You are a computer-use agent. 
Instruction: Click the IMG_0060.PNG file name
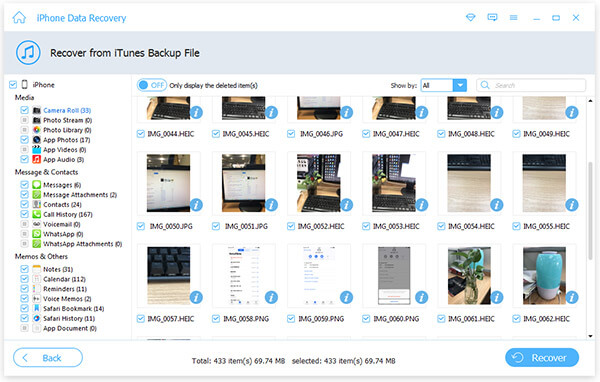click(x=396, y=318)
